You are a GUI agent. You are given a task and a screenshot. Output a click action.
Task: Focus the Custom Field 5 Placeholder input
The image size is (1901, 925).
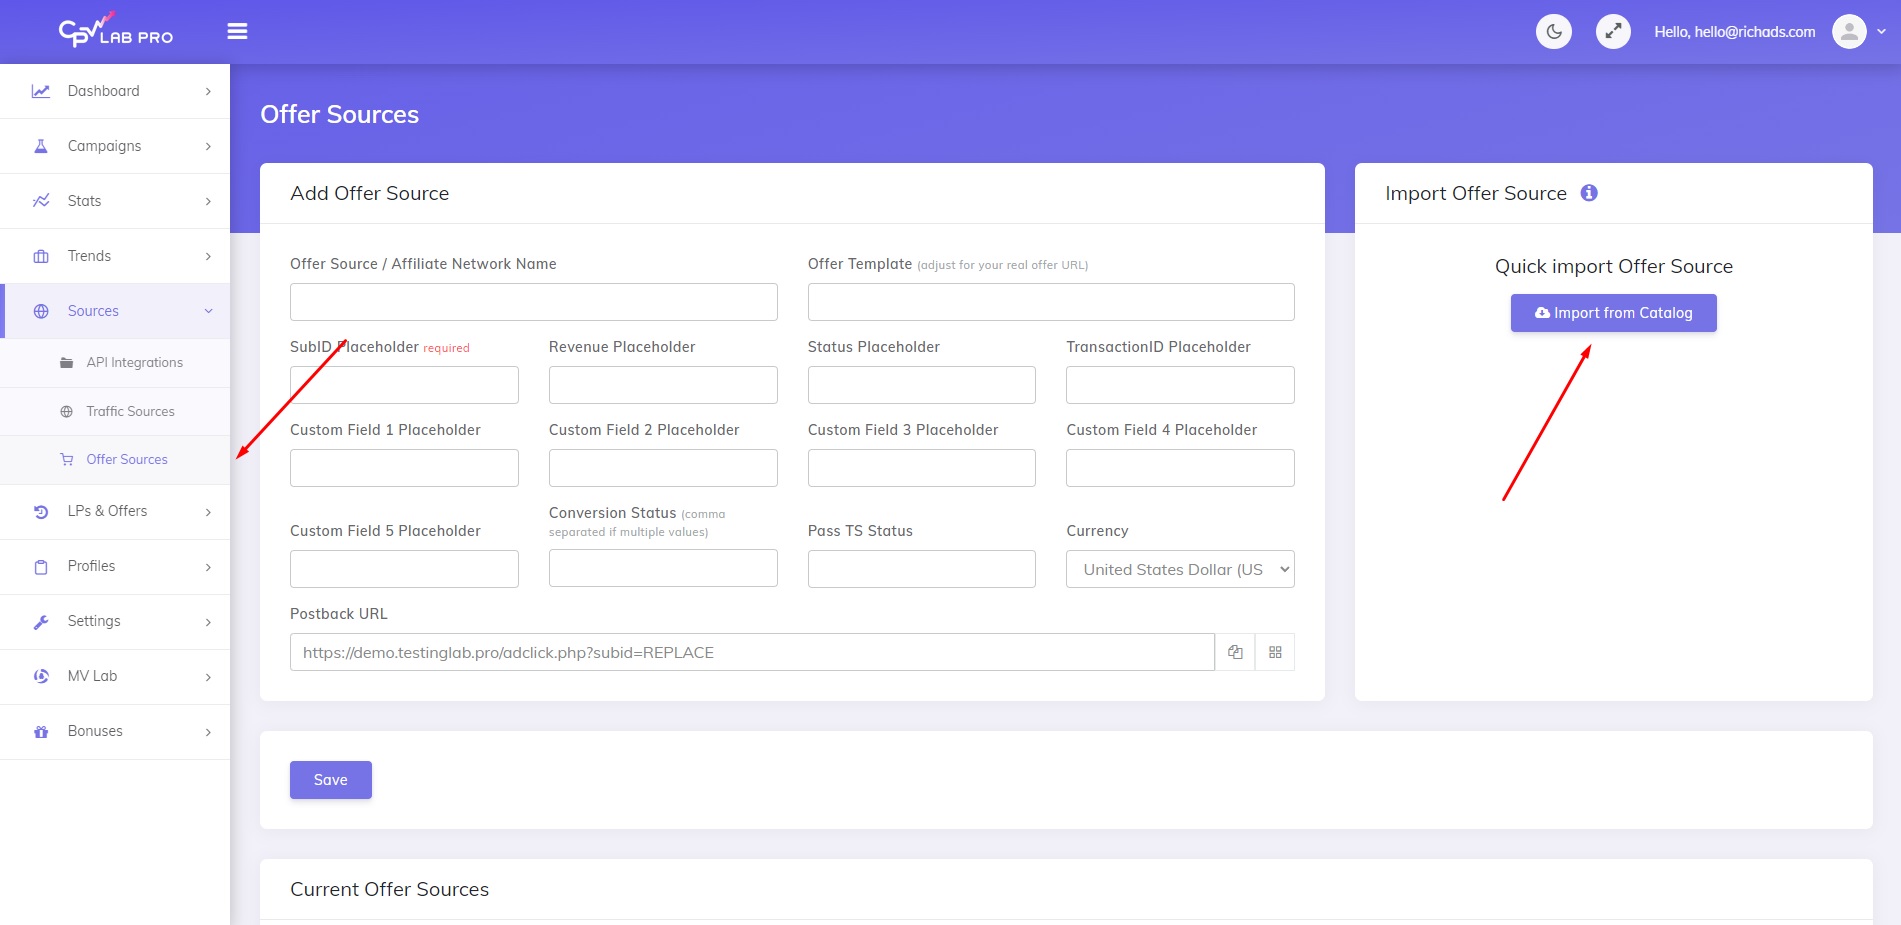click(x=404, y=569)
